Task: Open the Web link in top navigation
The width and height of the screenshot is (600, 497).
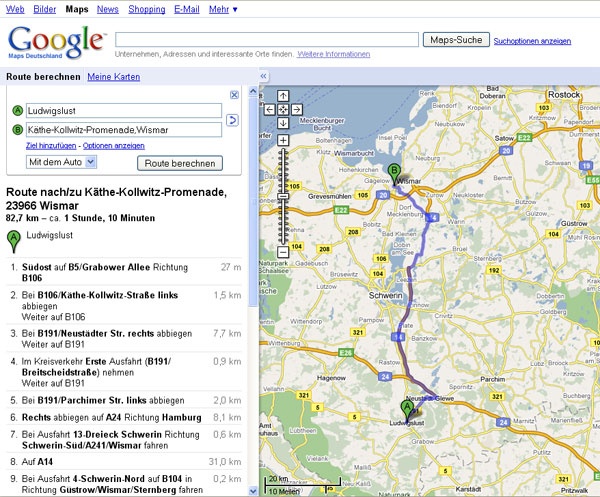Action: coord(15,9)
